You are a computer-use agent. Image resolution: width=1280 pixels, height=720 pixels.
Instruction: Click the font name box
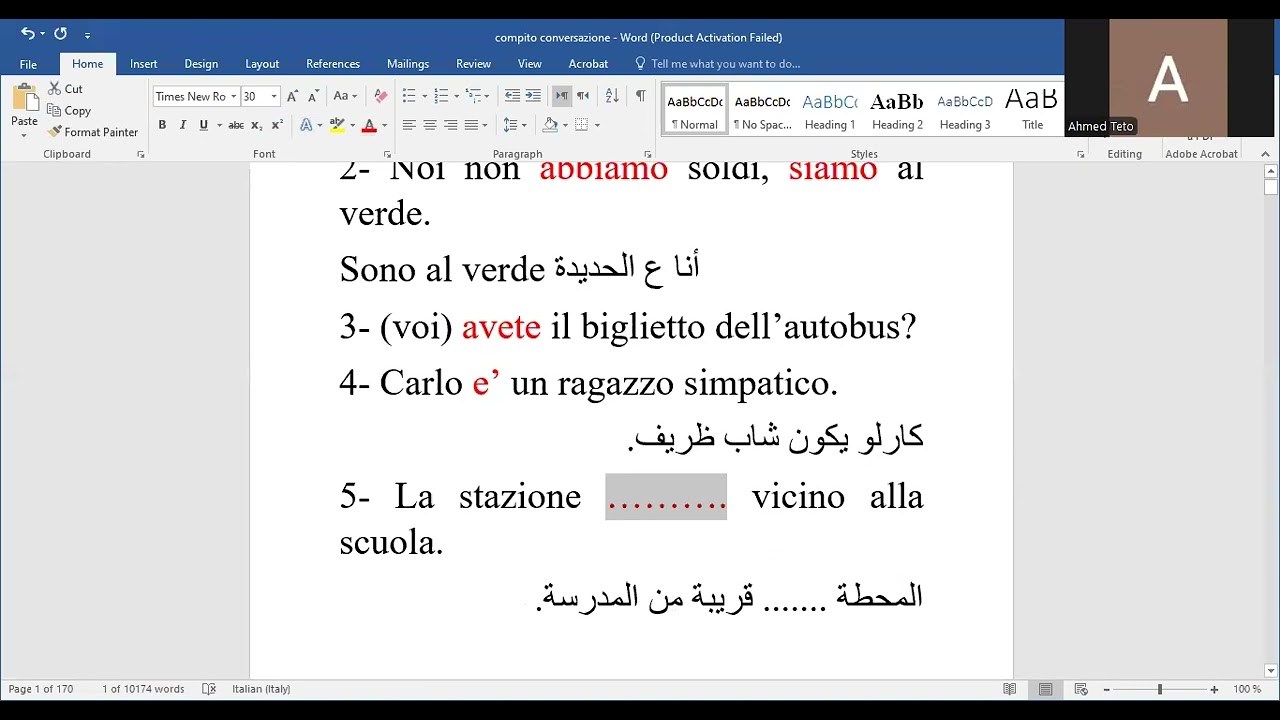coord(190,97)
